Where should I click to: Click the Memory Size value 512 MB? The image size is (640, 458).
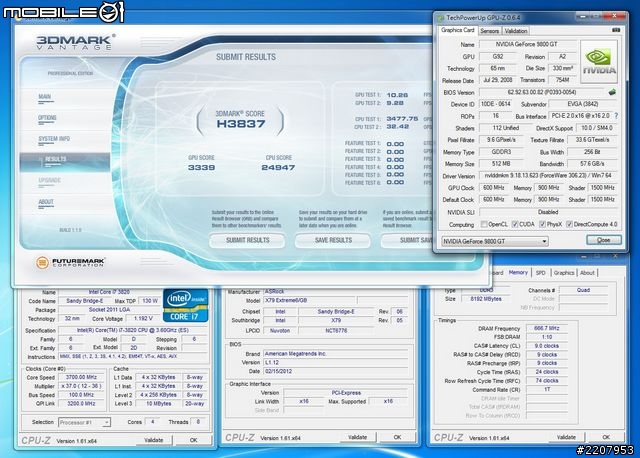[501, 164]
